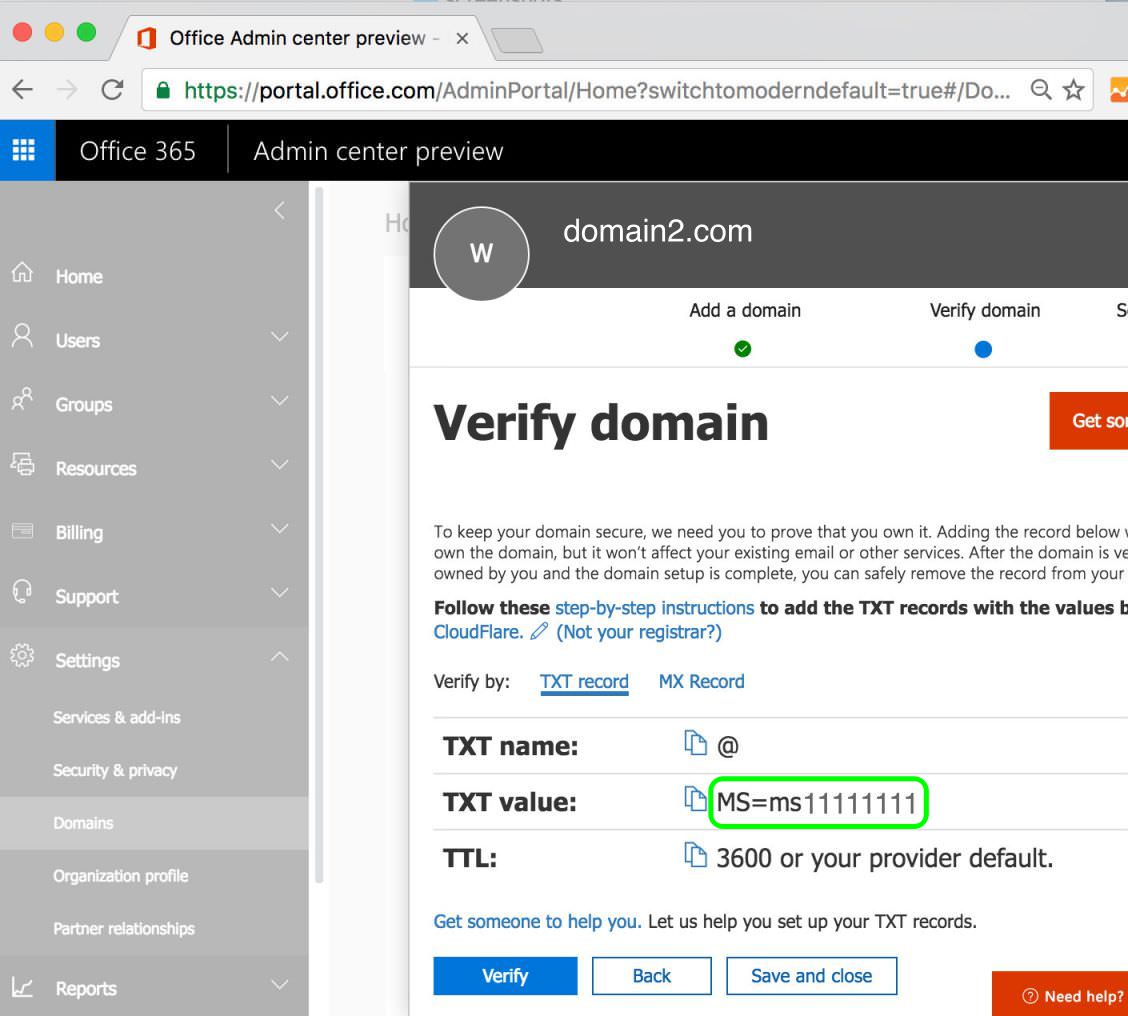The height and width of the screenshot is (1016, 1128).
Task: Bookmark this page with the star icon
Action: (1074, 90)
